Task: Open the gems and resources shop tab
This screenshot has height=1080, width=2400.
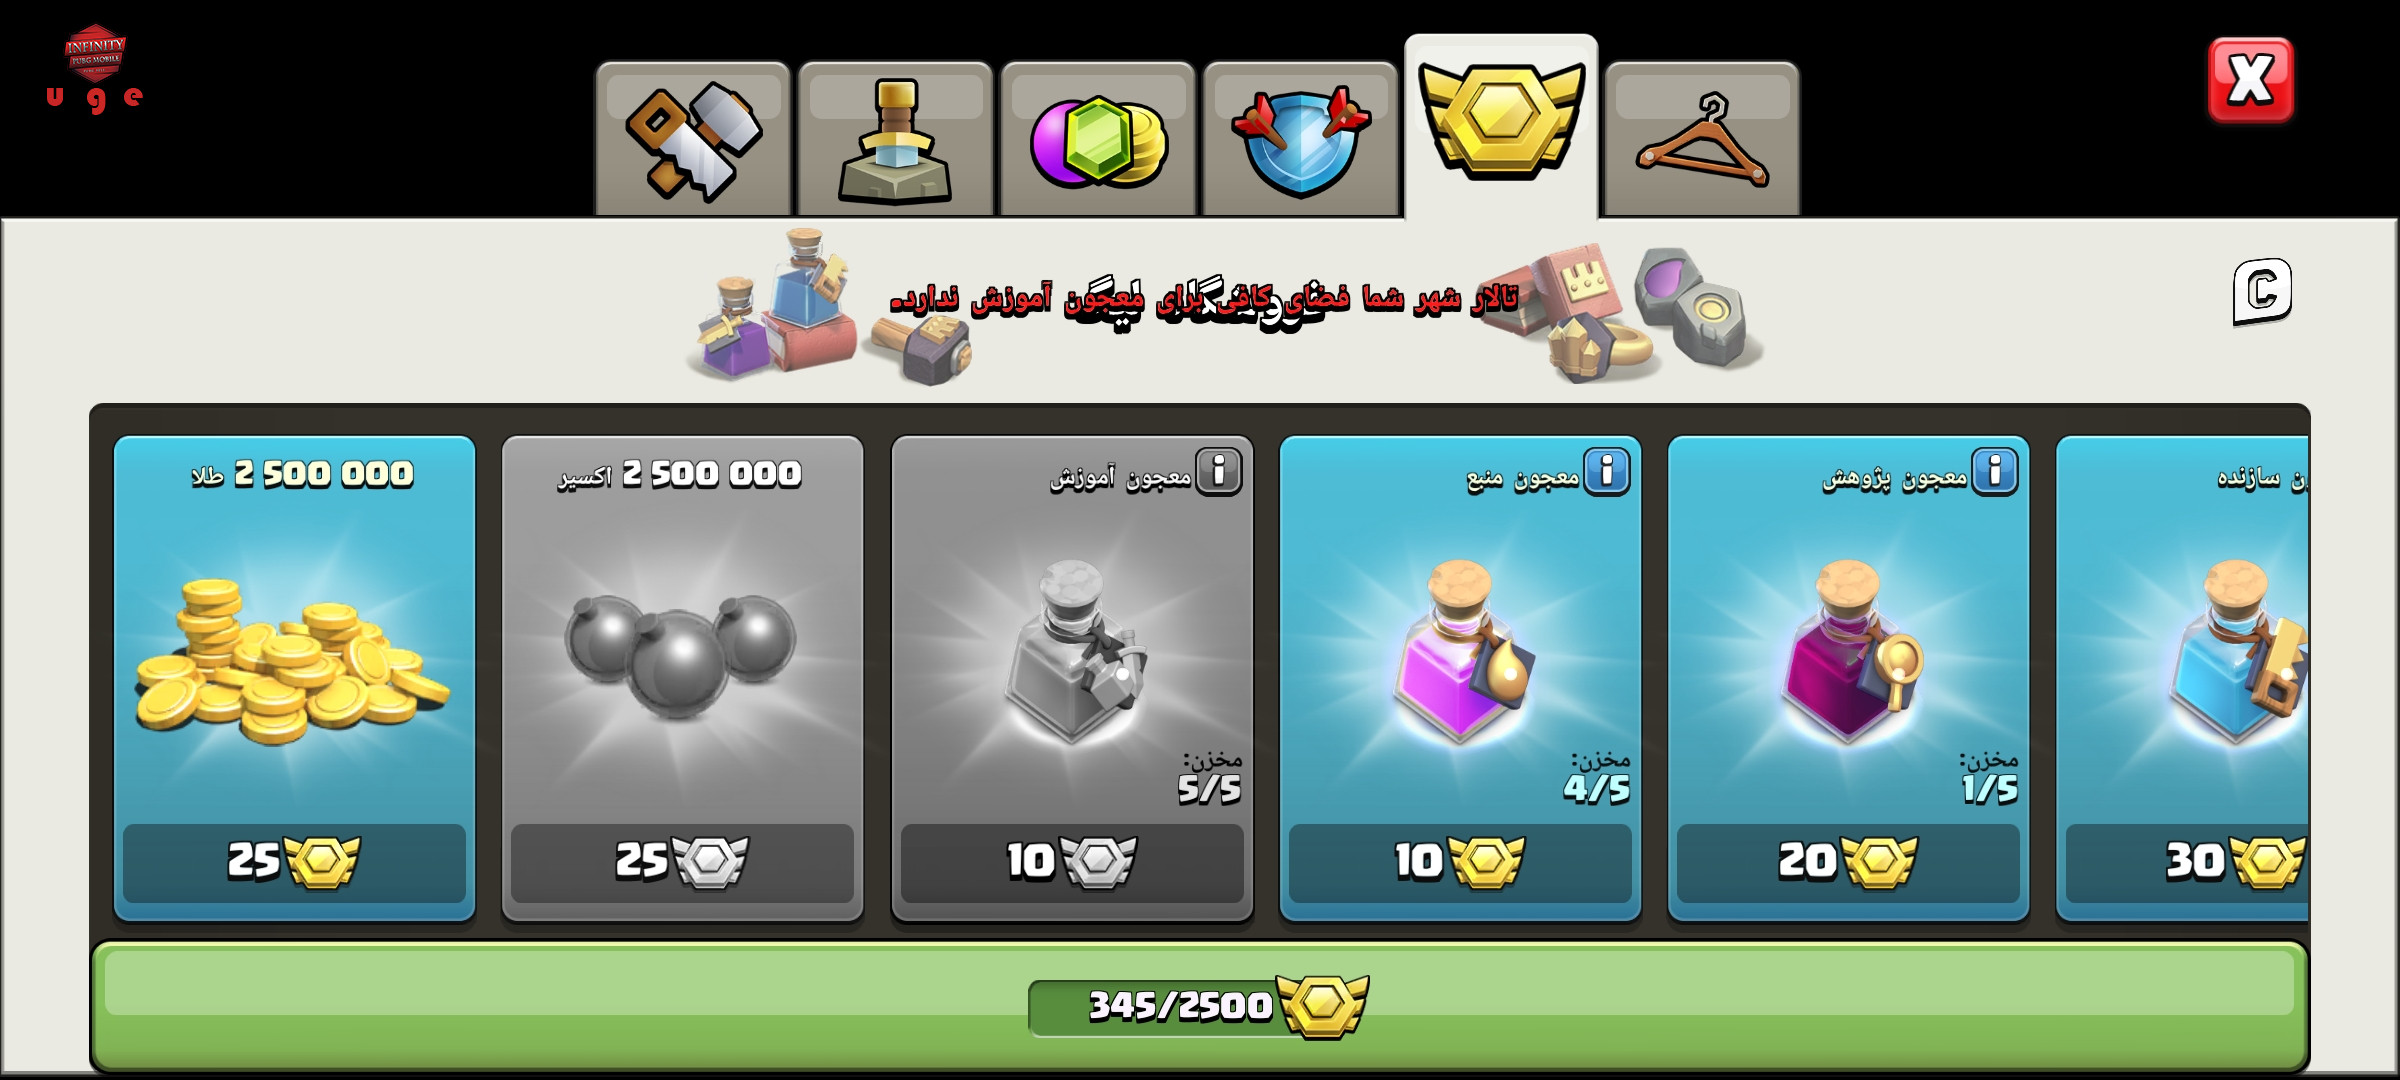Action: click(x=1098, y=140)
